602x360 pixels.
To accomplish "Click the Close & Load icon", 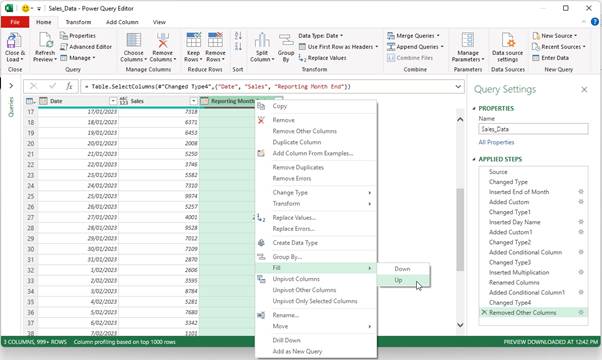I will [x=14, y=41].
